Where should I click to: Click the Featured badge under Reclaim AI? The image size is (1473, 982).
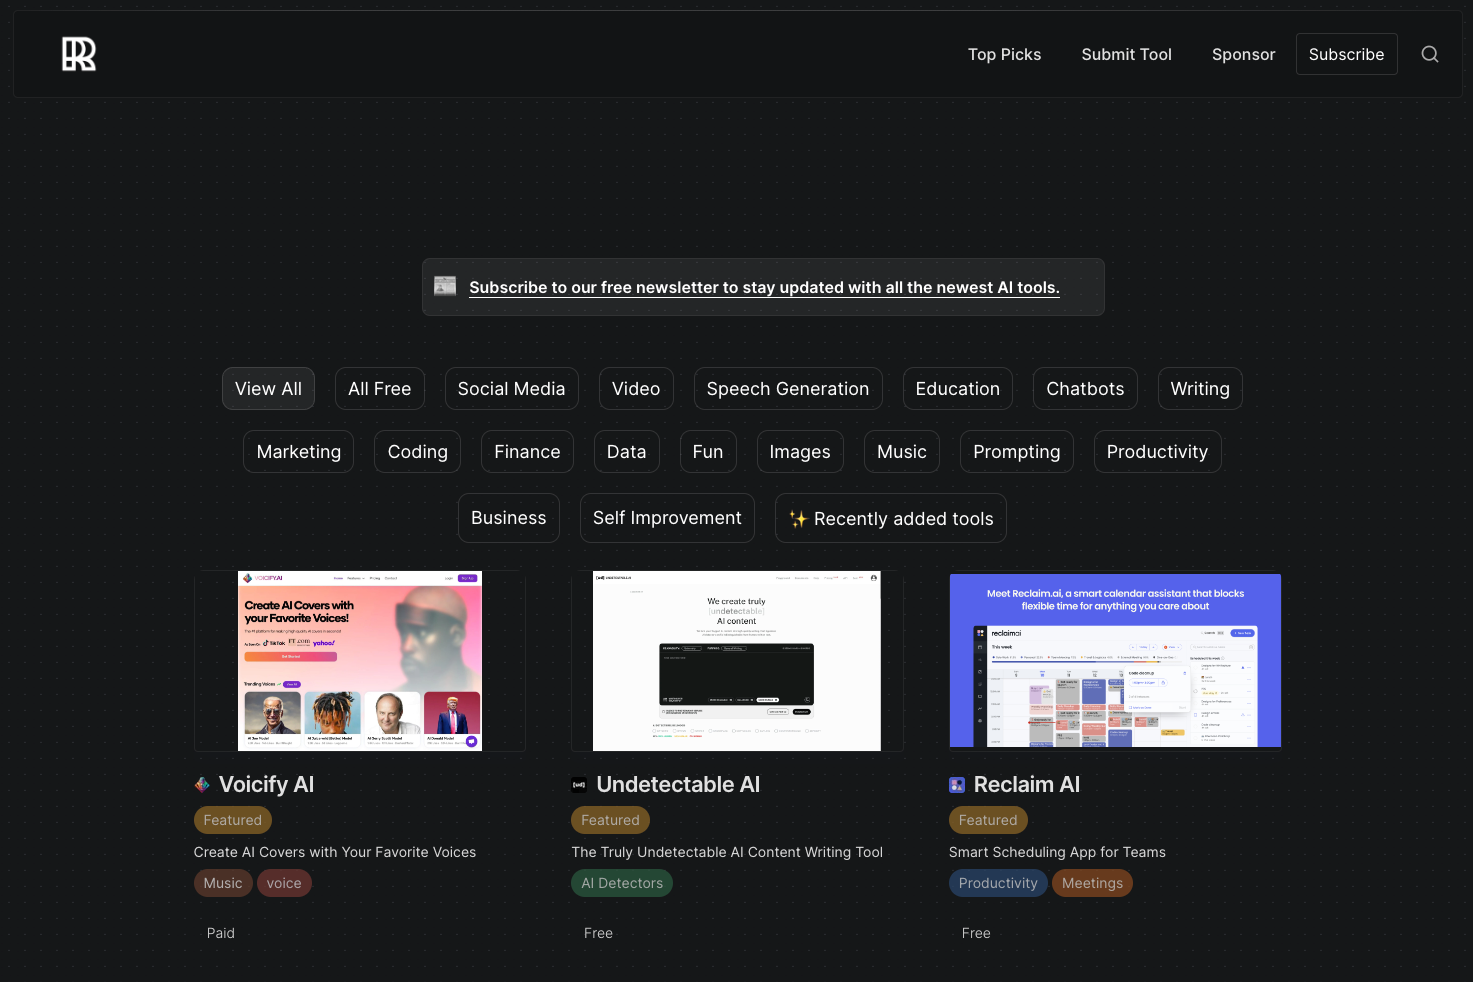click(x=988, y=820)
